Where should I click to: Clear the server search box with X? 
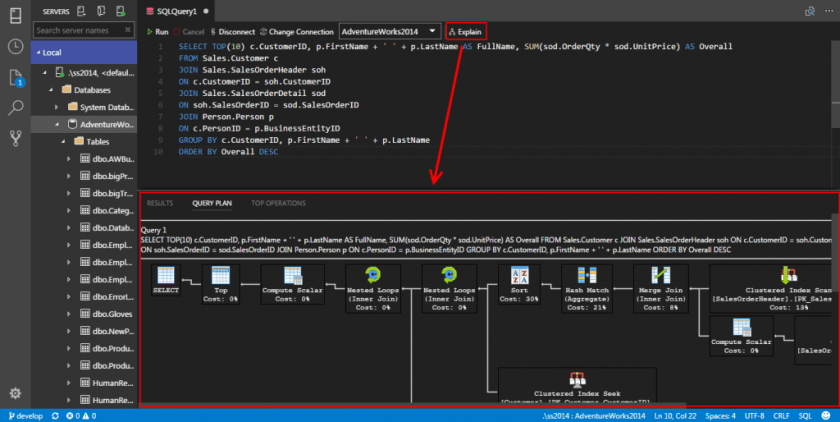click(x=128, y=30)
